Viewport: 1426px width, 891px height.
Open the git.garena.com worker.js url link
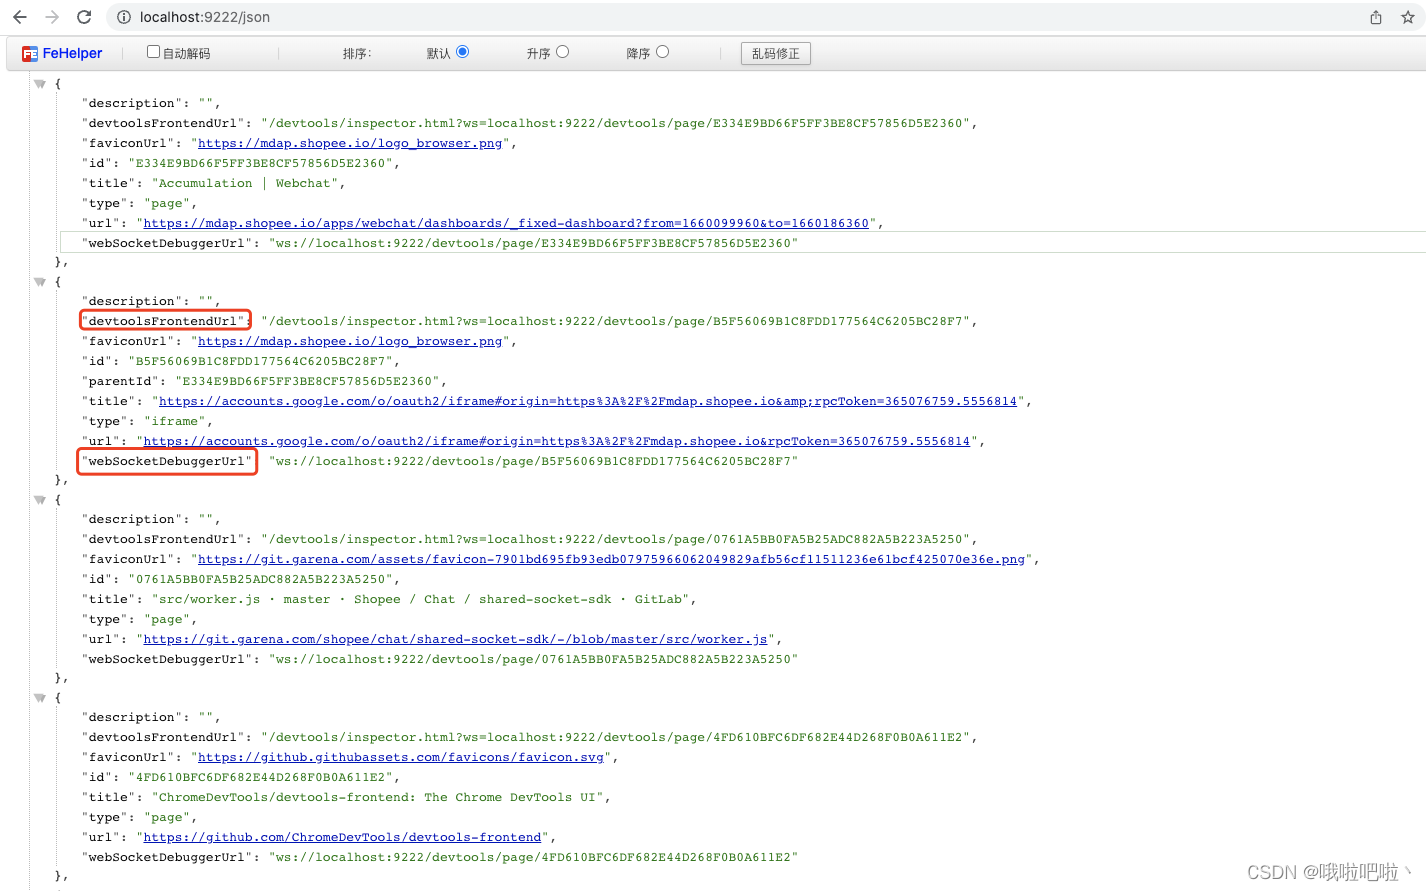(455, 639)
